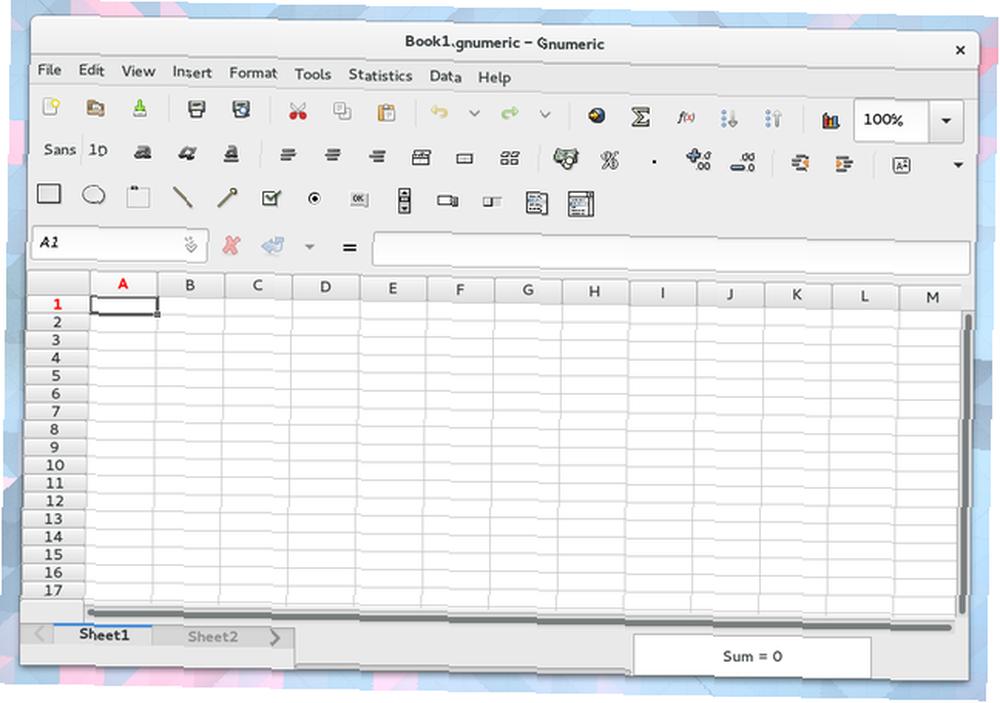Select the checkbox object tool
This screenshot has height=703, width=1000.
[x=272, y=198]
